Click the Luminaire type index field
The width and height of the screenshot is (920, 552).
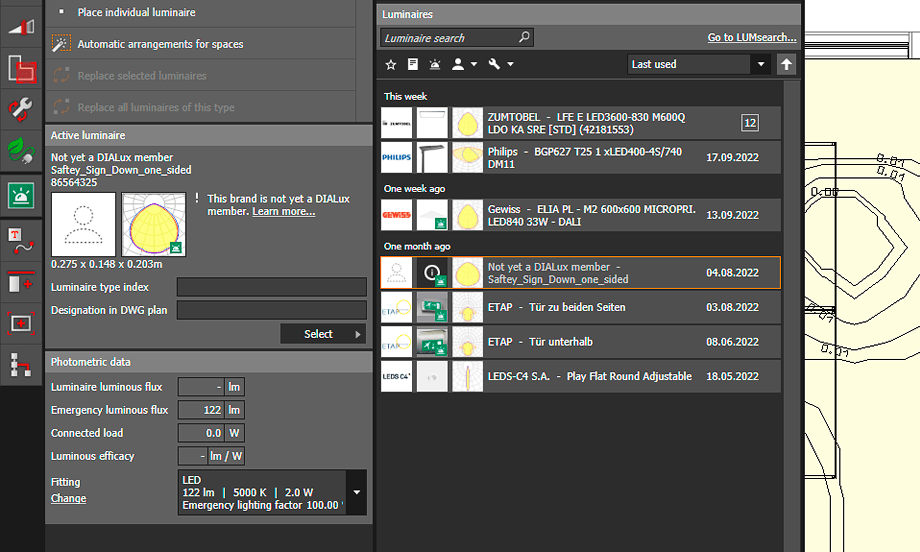point(271,288)
